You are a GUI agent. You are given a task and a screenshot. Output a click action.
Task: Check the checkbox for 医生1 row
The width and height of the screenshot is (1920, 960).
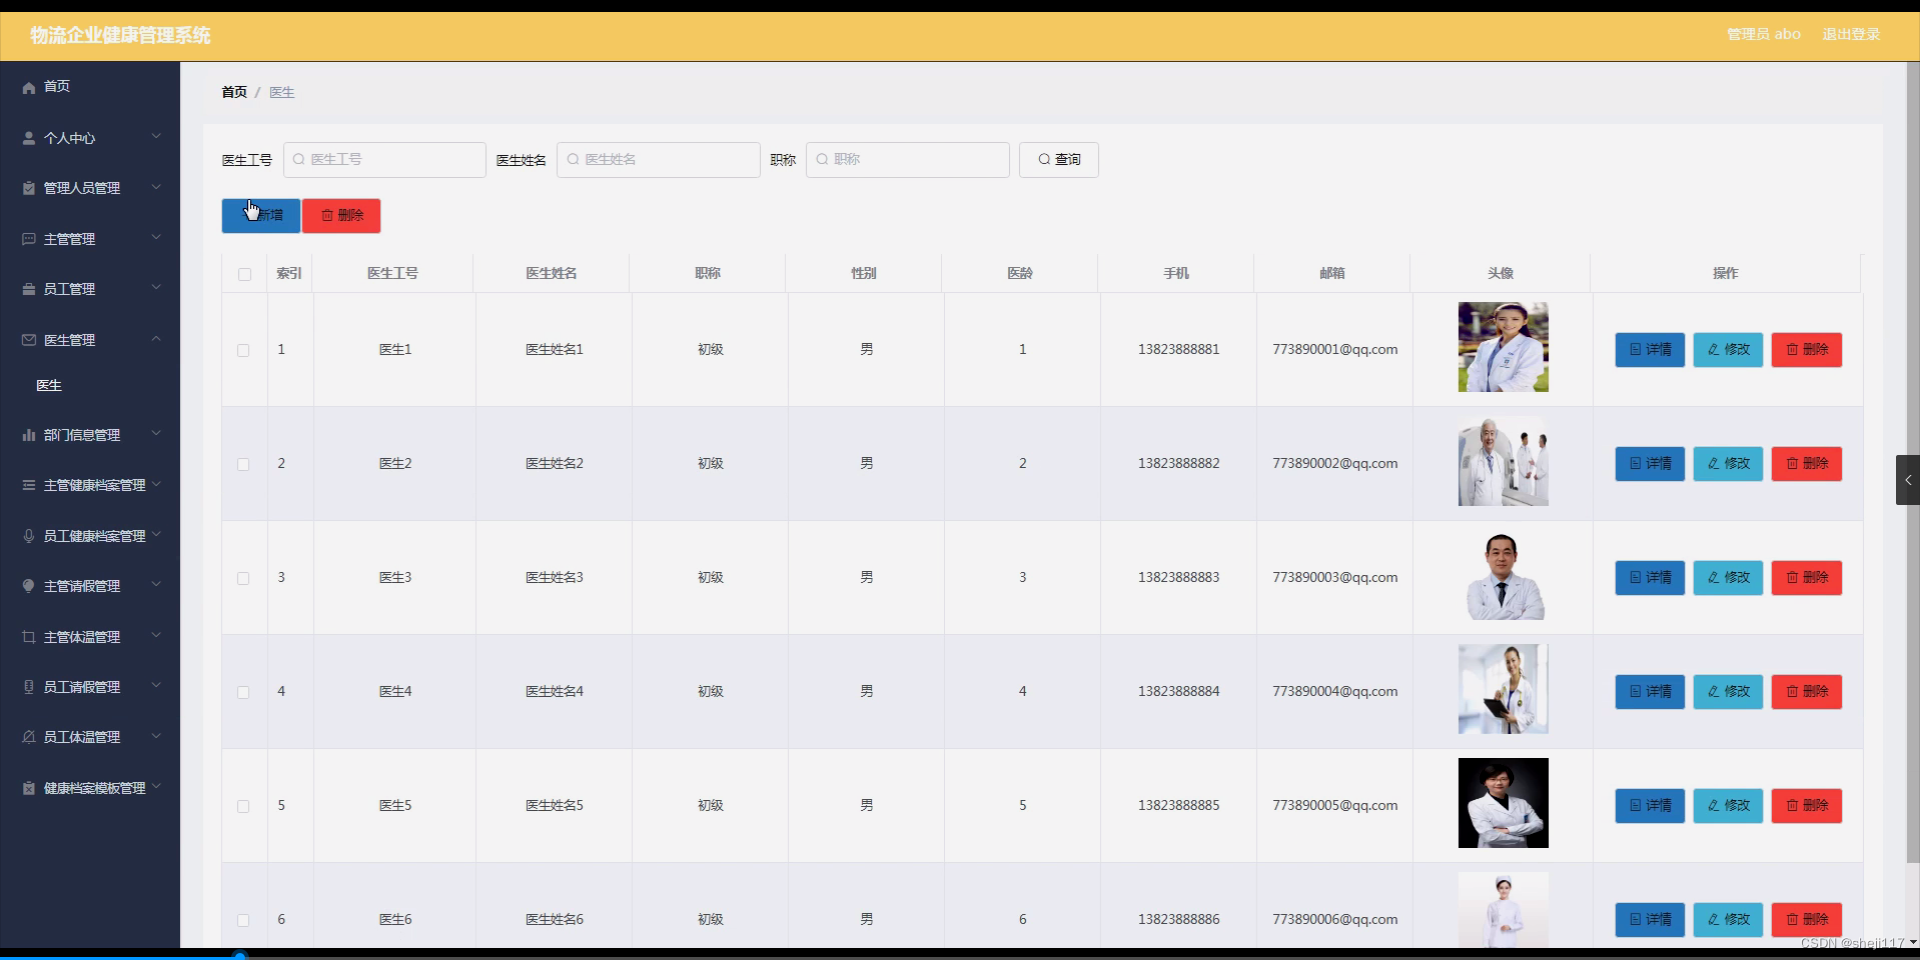click(x=244, y=350)
